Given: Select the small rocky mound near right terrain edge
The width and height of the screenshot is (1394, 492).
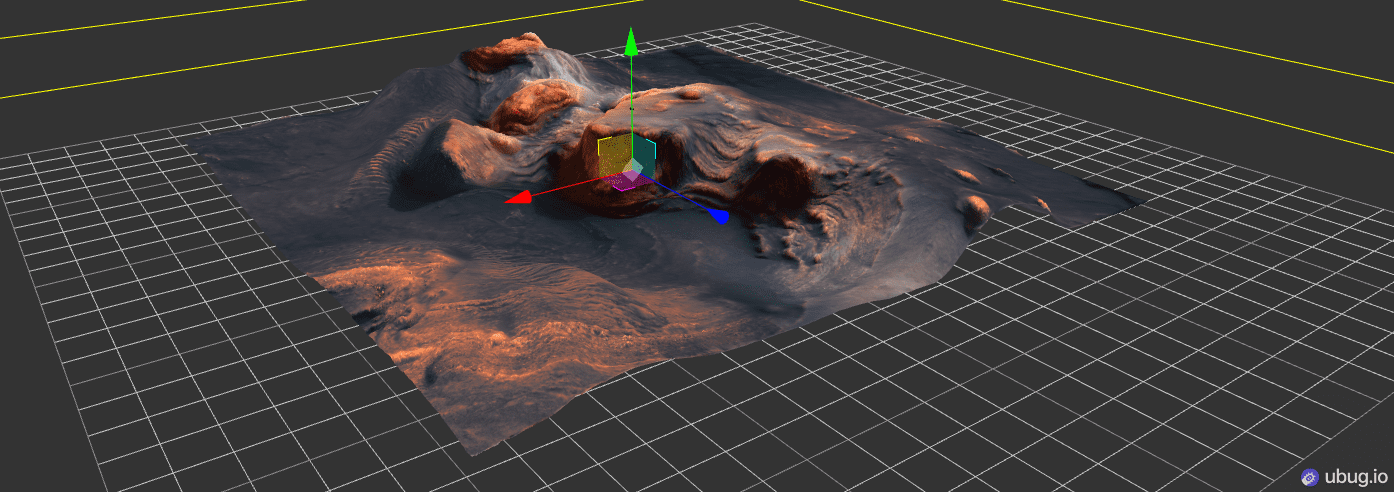Looking at the screenshot, I should [974, 210].
